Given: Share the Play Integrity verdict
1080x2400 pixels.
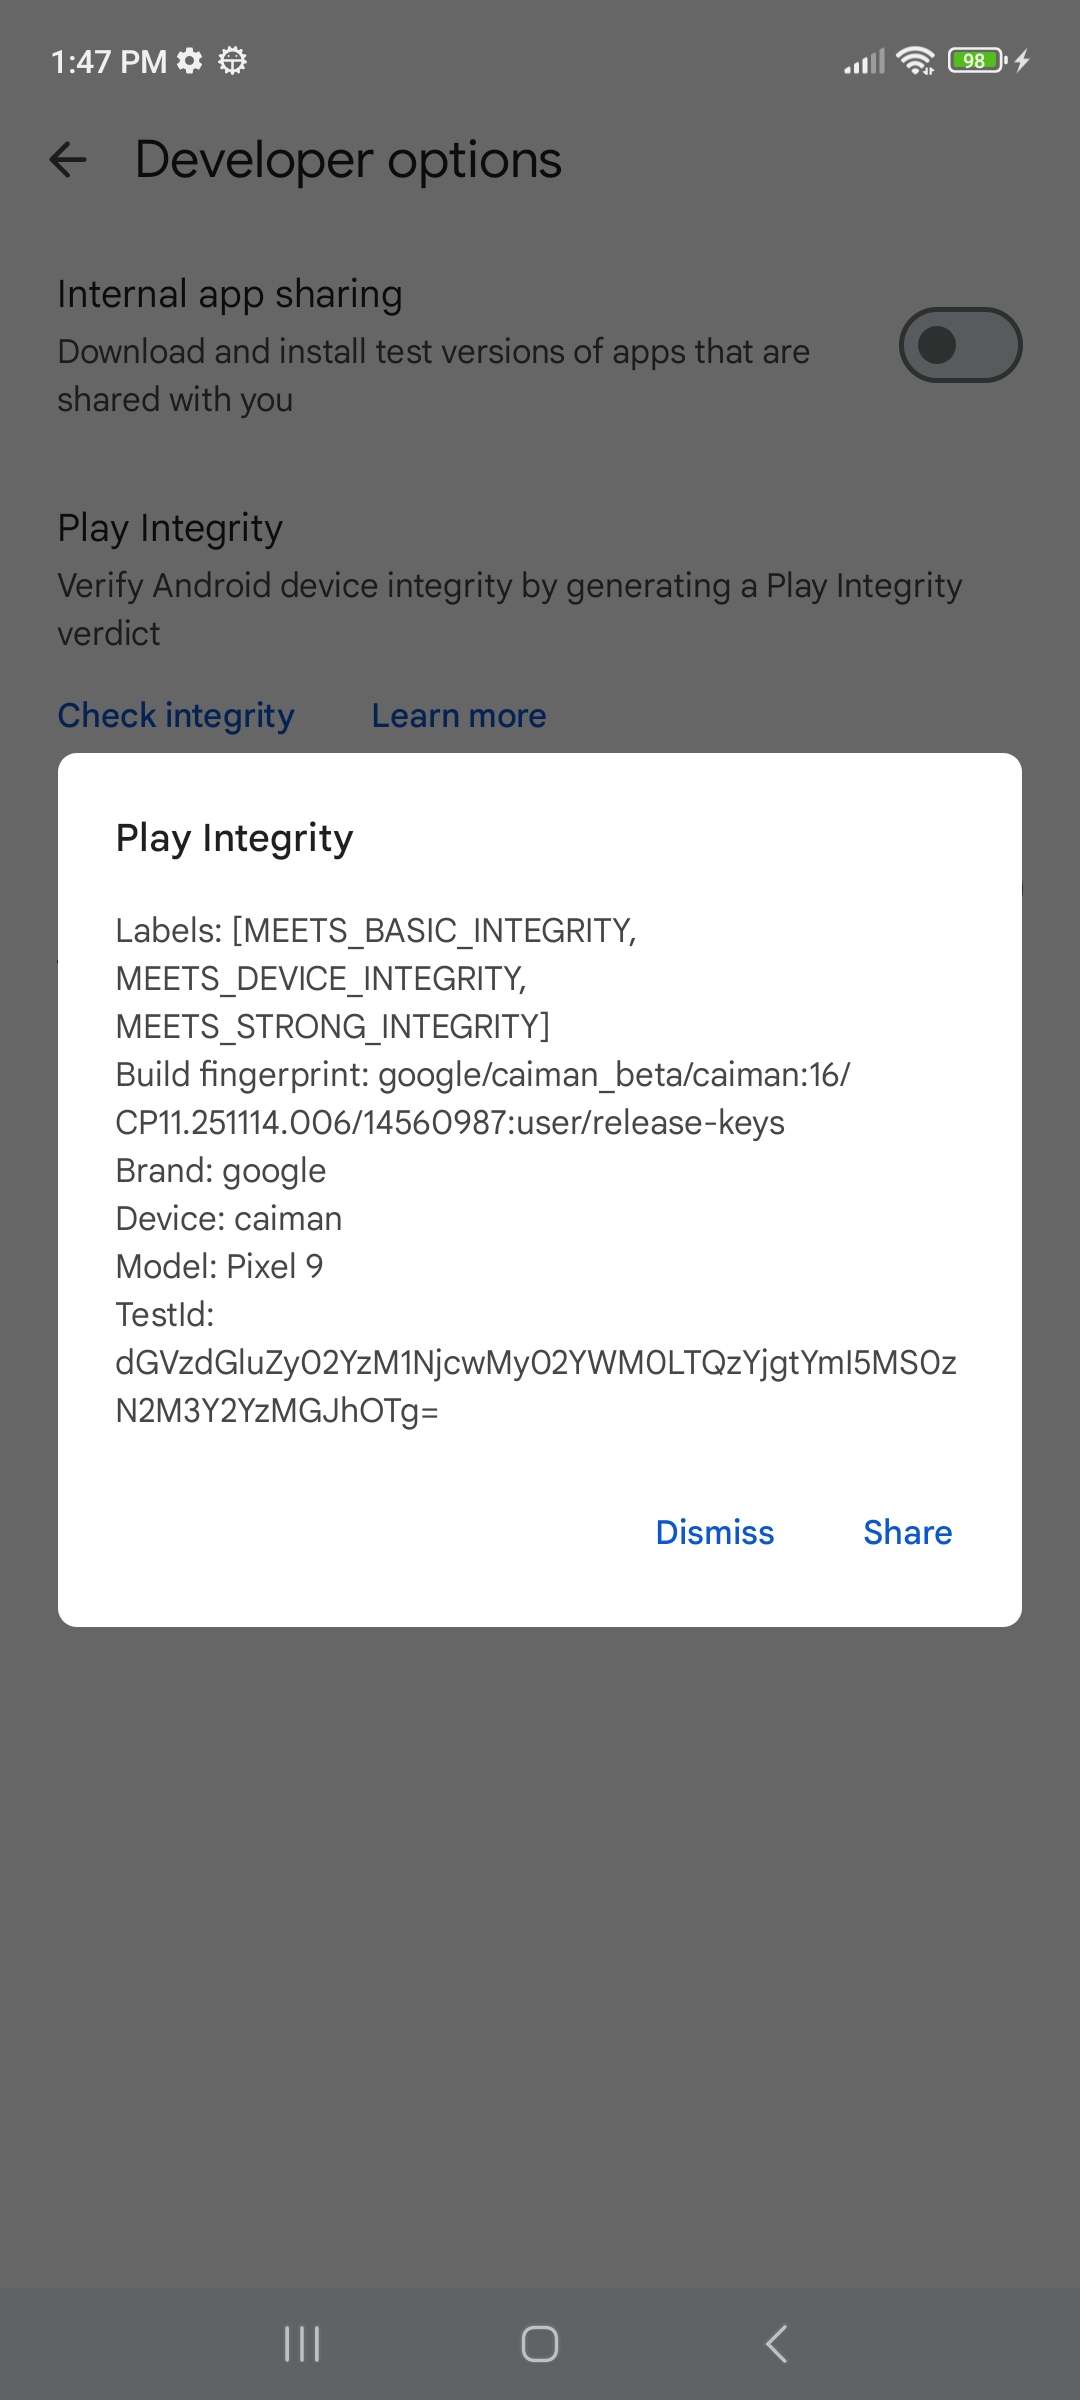Looking at the screenshot, I should coord(907,1532).
